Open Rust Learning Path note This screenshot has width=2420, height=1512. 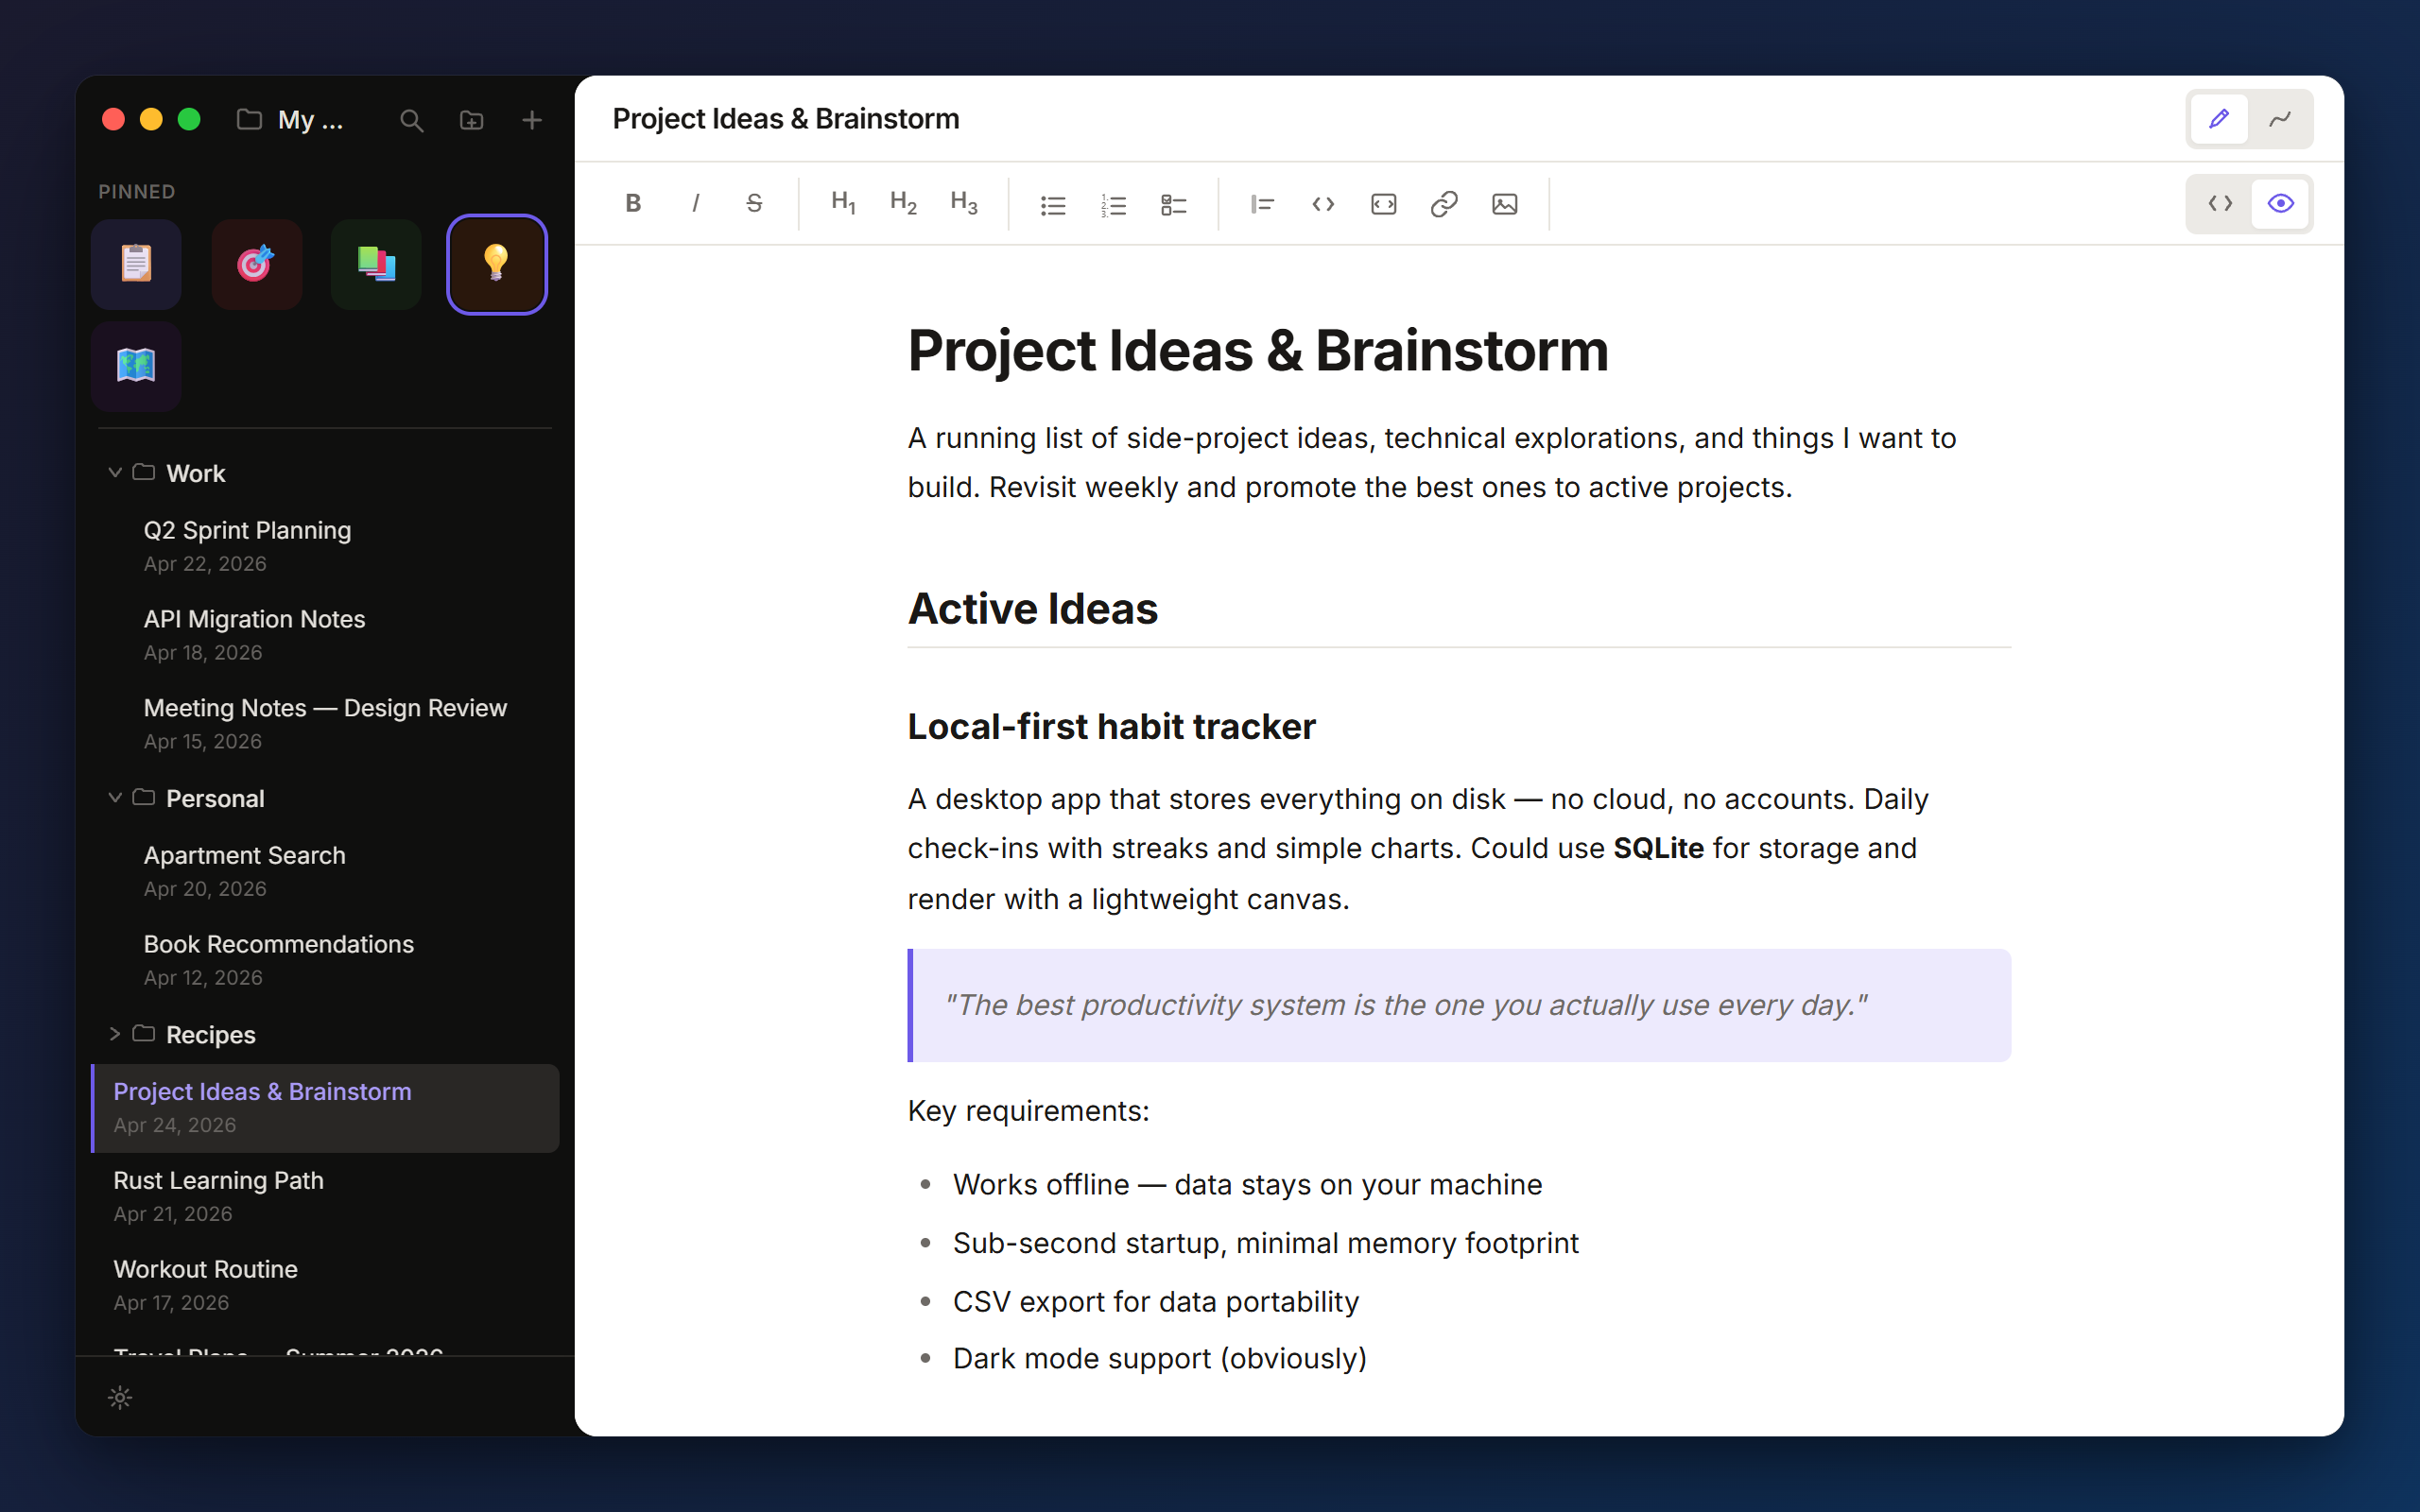325,1196
